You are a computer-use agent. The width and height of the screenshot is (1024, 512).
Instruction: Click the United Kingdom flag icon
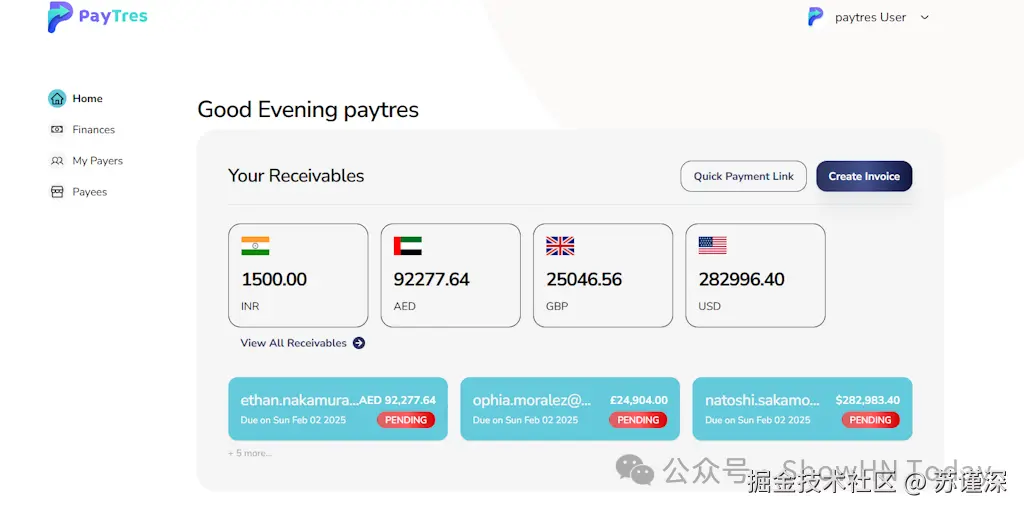point(560,245)
